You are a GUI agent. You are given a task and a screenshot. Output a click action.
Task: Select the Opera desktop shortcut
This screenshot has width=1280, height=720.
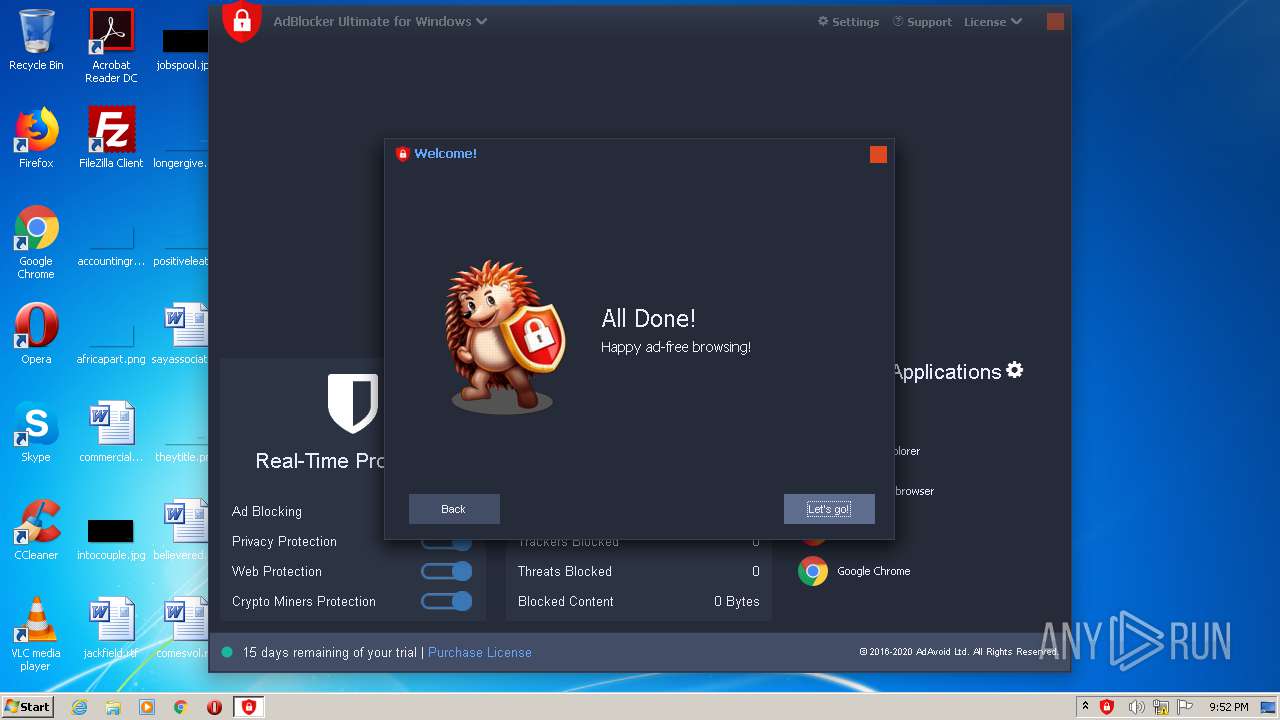pos(36,334)
